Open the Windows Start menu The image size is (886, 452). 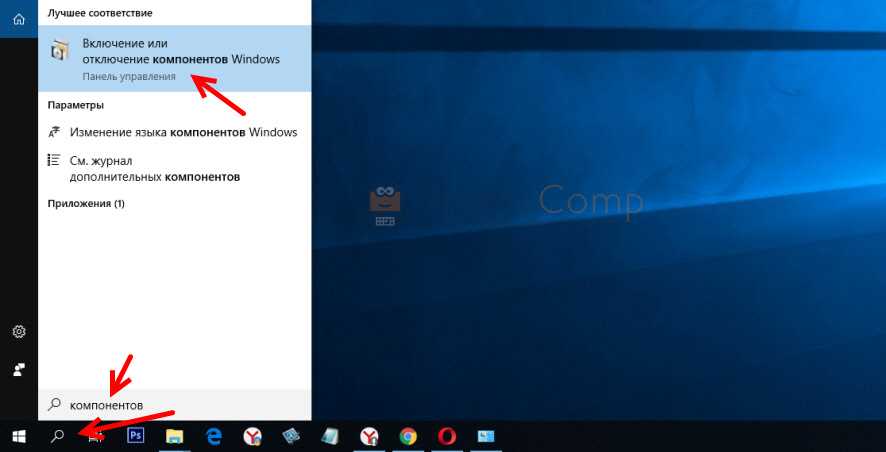(18, 436)
